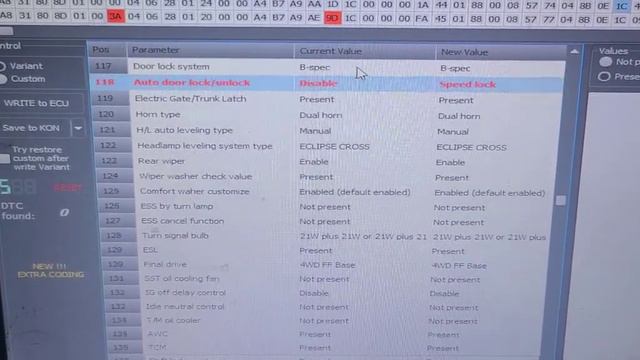Select ESS cancel function row
The width and height of the screenshot is (640, 360).
click(327, 221)
